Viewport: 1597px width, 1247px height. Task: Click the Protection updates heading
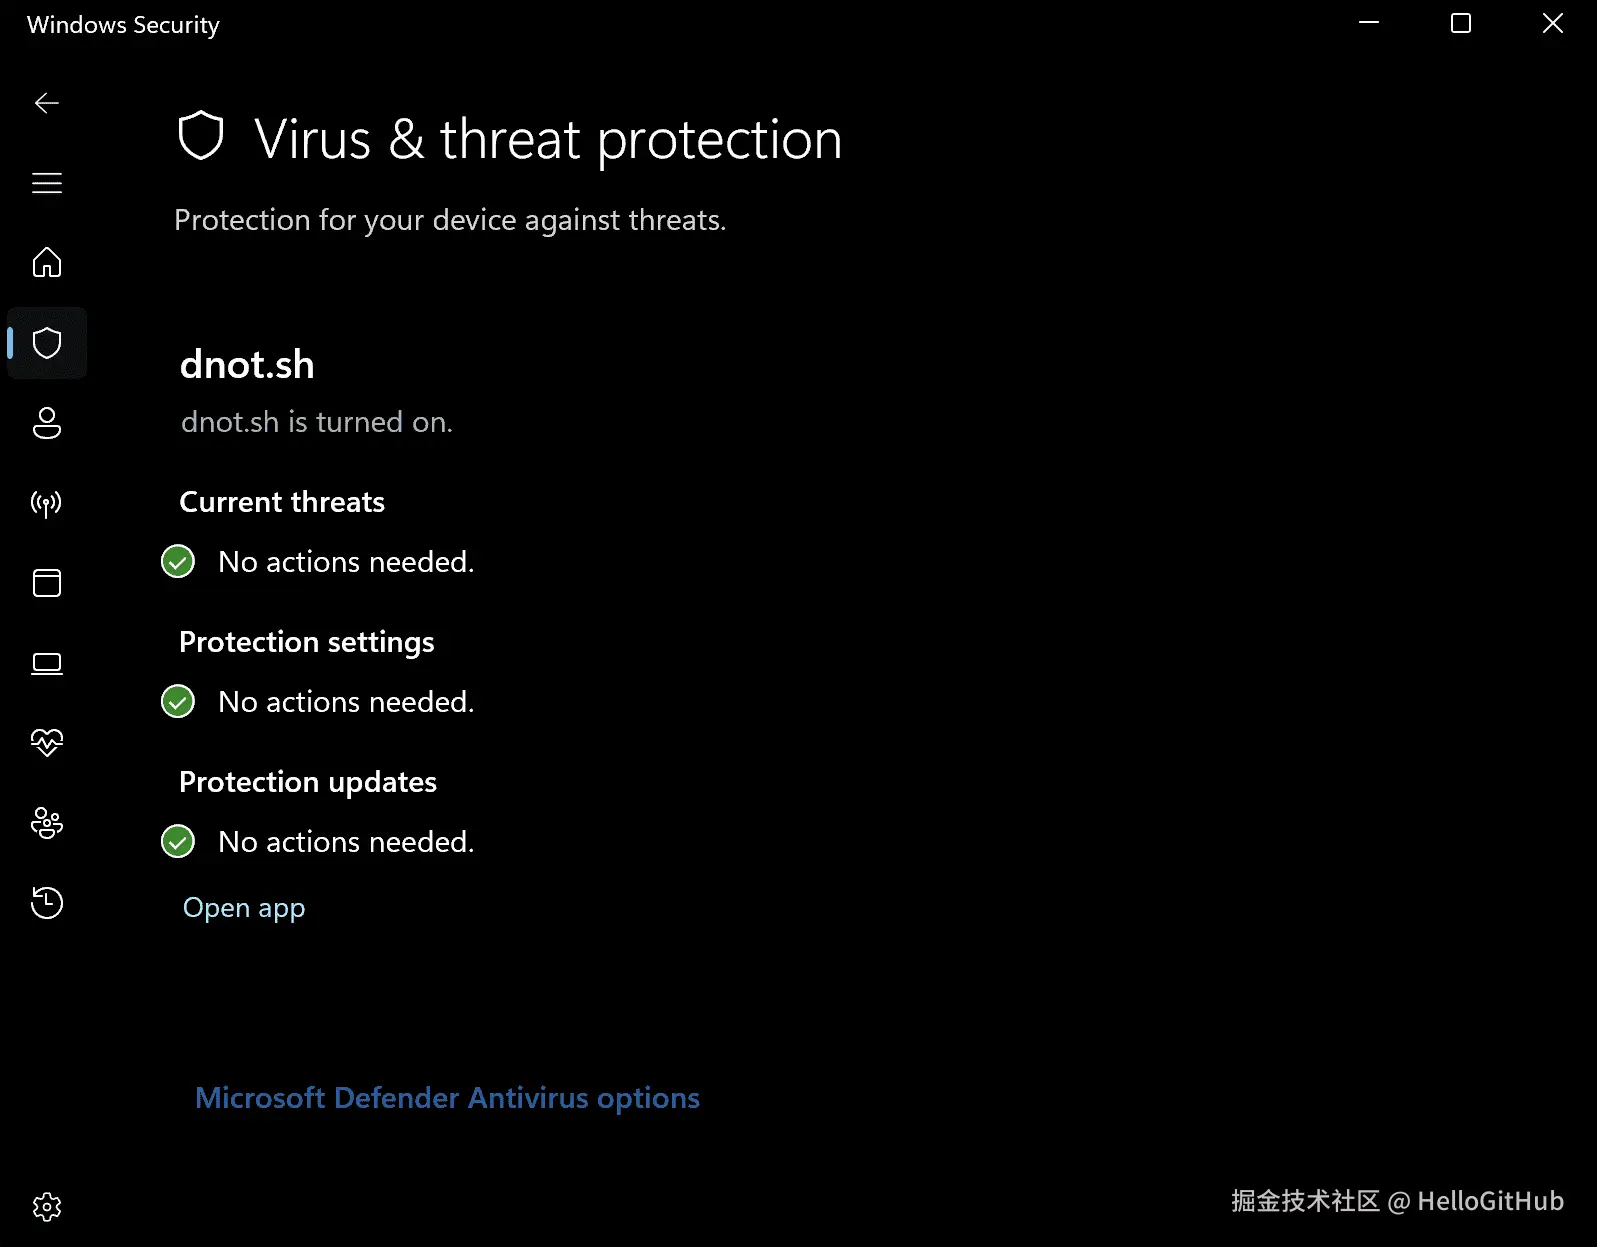[308, 782]
